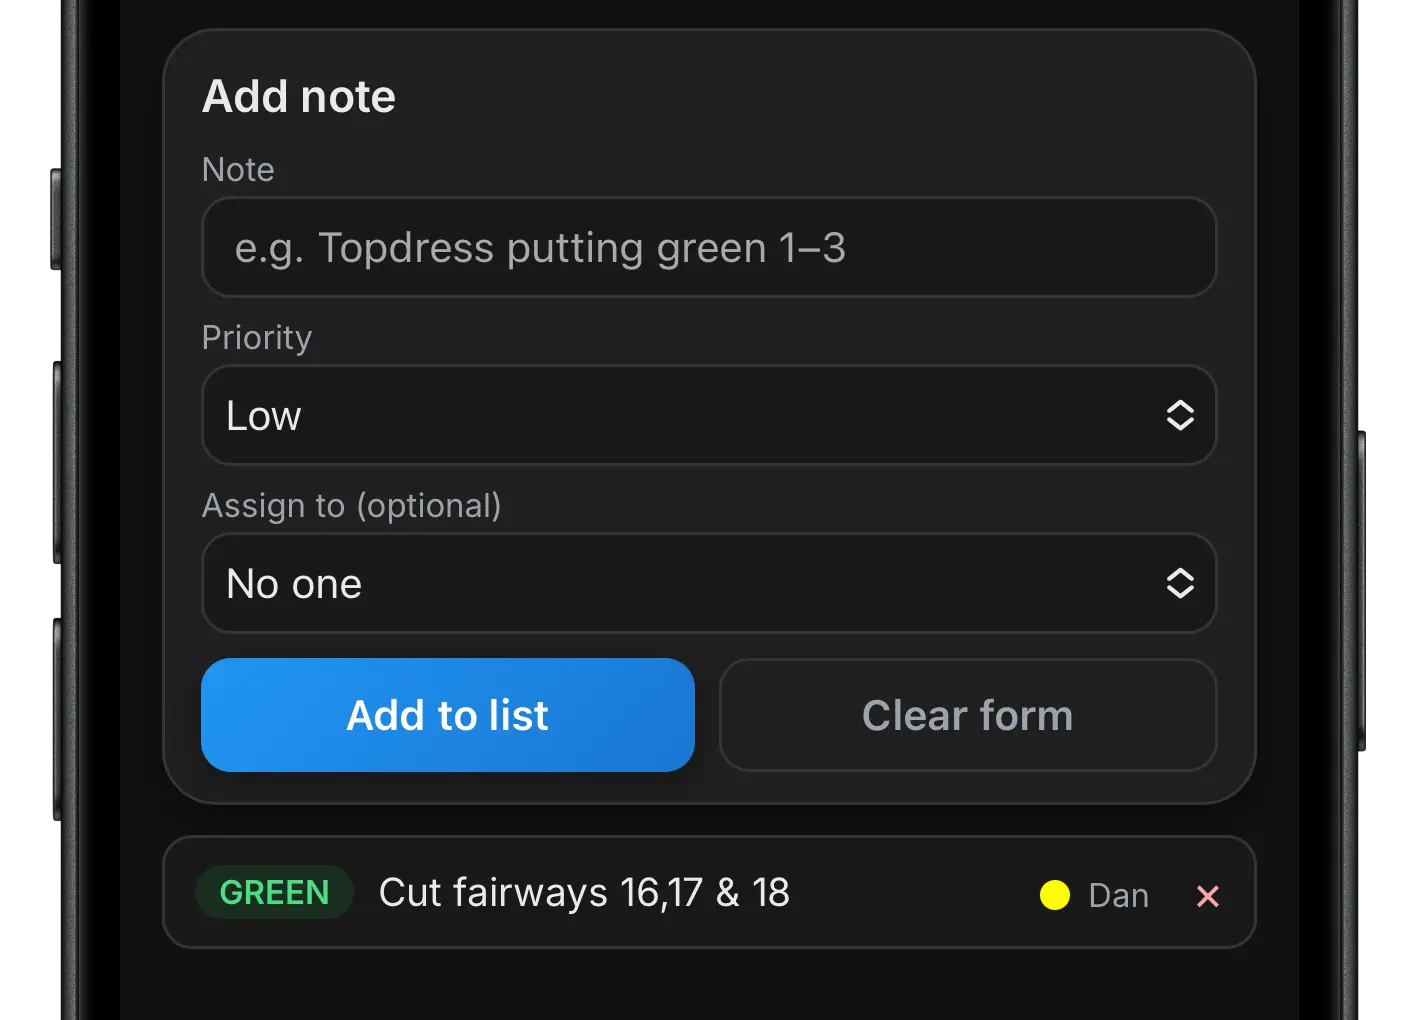Click the chevron arrows in the Priority selector
This screenshot has width=1419, height=1020.
(x=1180, y=415)
